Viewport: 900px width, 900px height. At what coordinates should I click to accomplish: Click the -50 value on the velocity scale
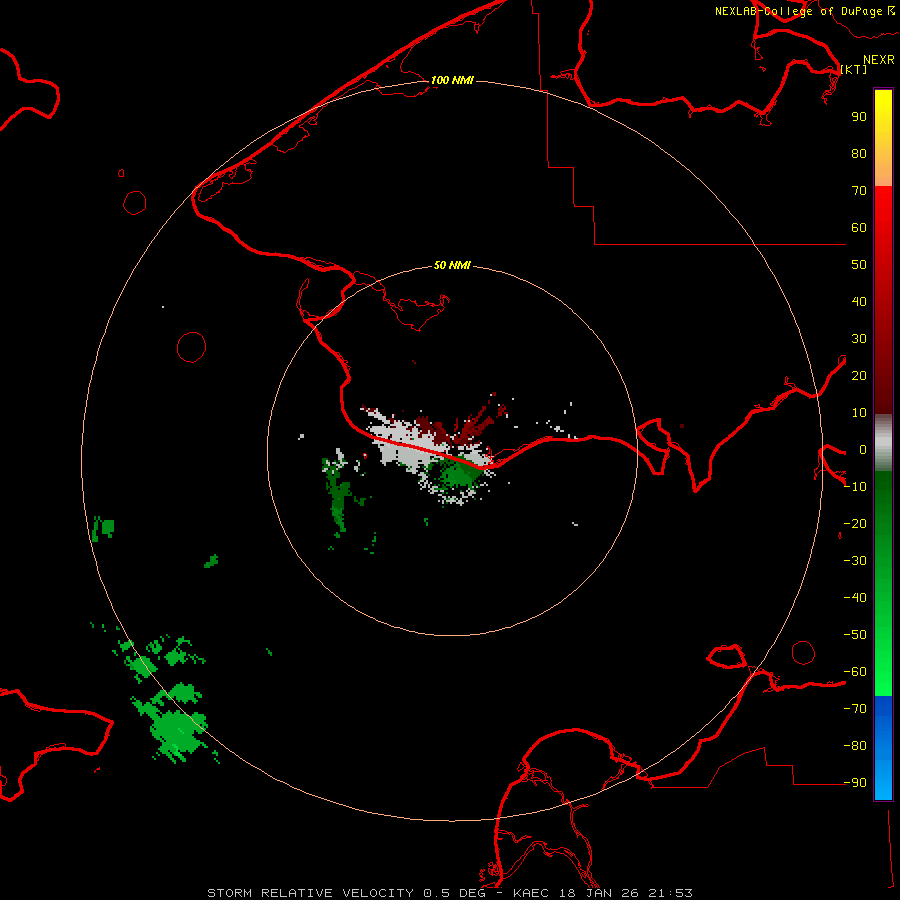855,635
